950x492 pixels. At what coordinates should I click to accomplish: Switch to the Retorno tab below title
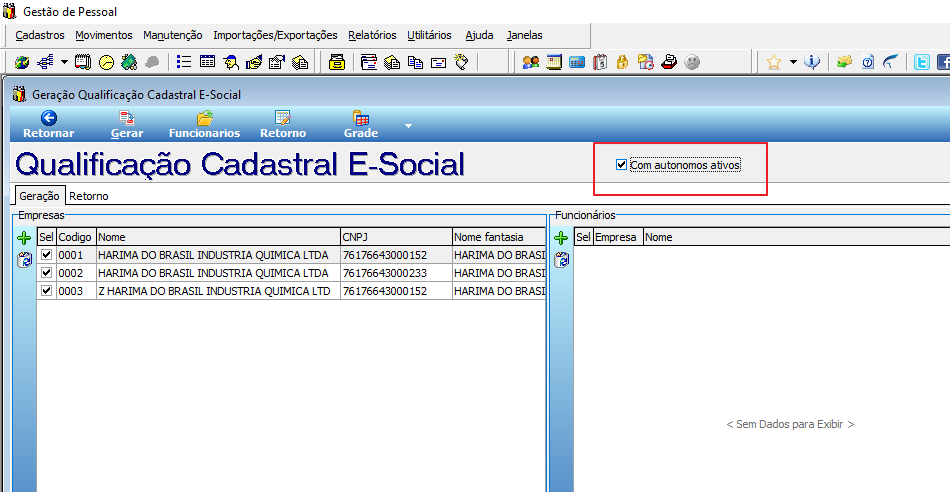point(88,196)
